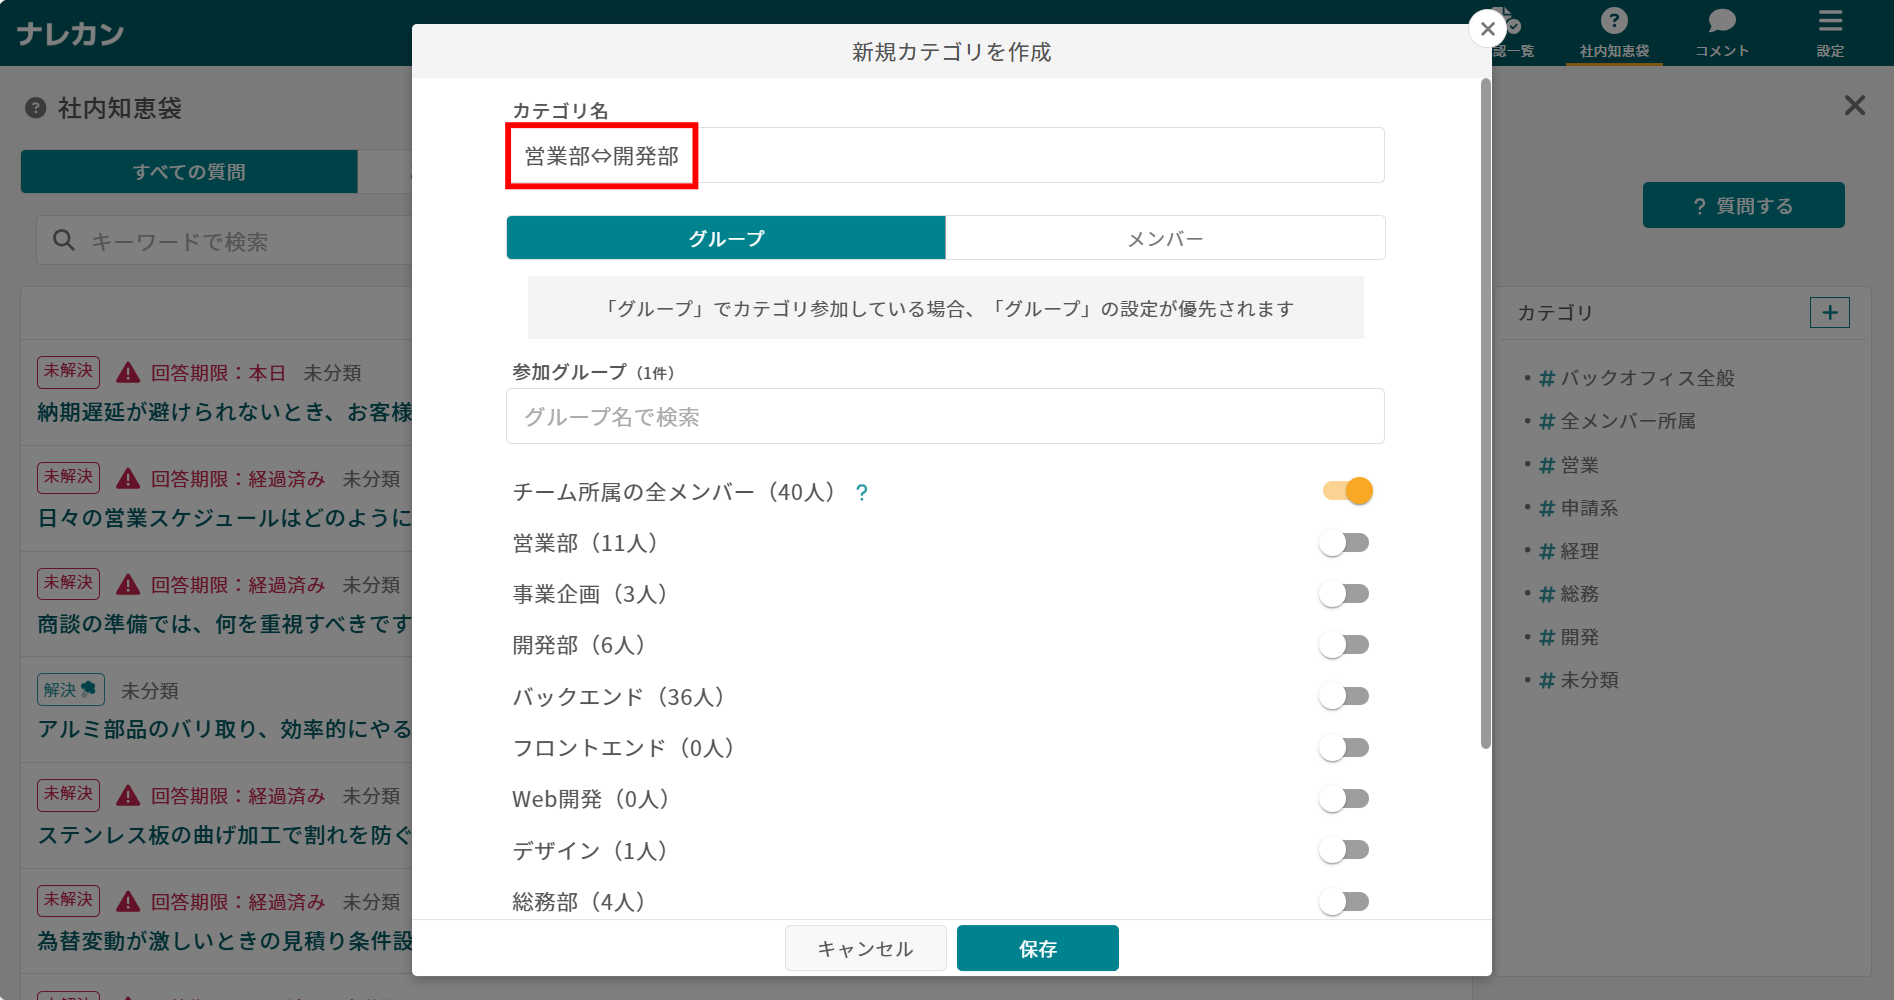Click the magnifier icon in keyword search
Viewport: 1894px width, 1000px height.
click(63, 240)
